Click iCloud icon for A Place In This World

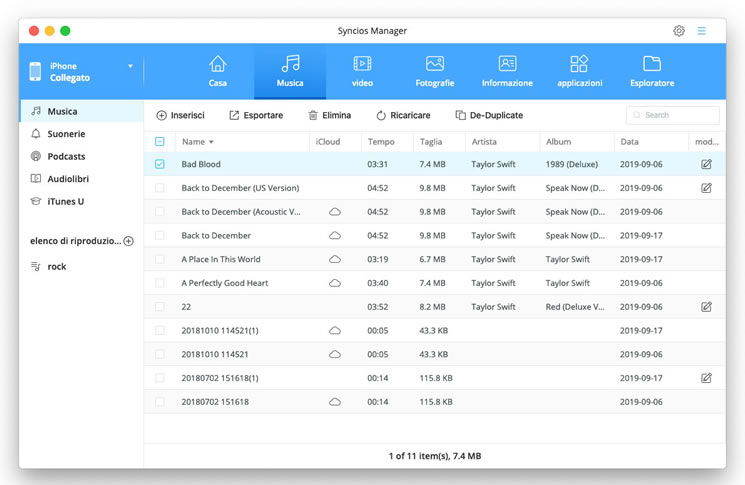point(335,259)
